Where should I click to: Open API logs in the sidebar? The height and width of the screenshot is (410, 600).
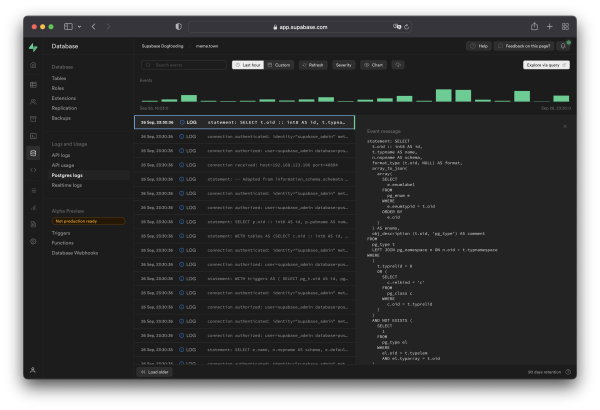[x=61, y=155]
